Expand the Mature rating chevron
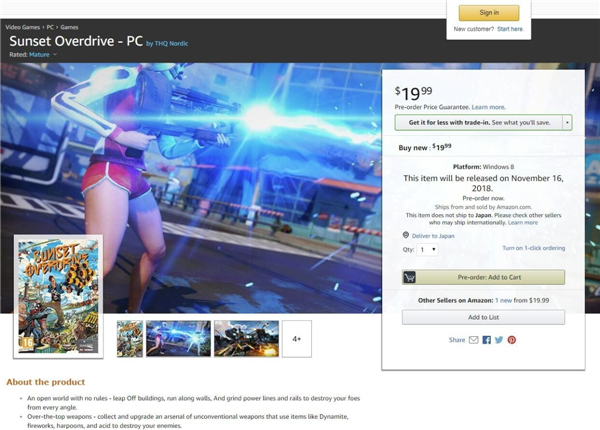 pos(55,55)
